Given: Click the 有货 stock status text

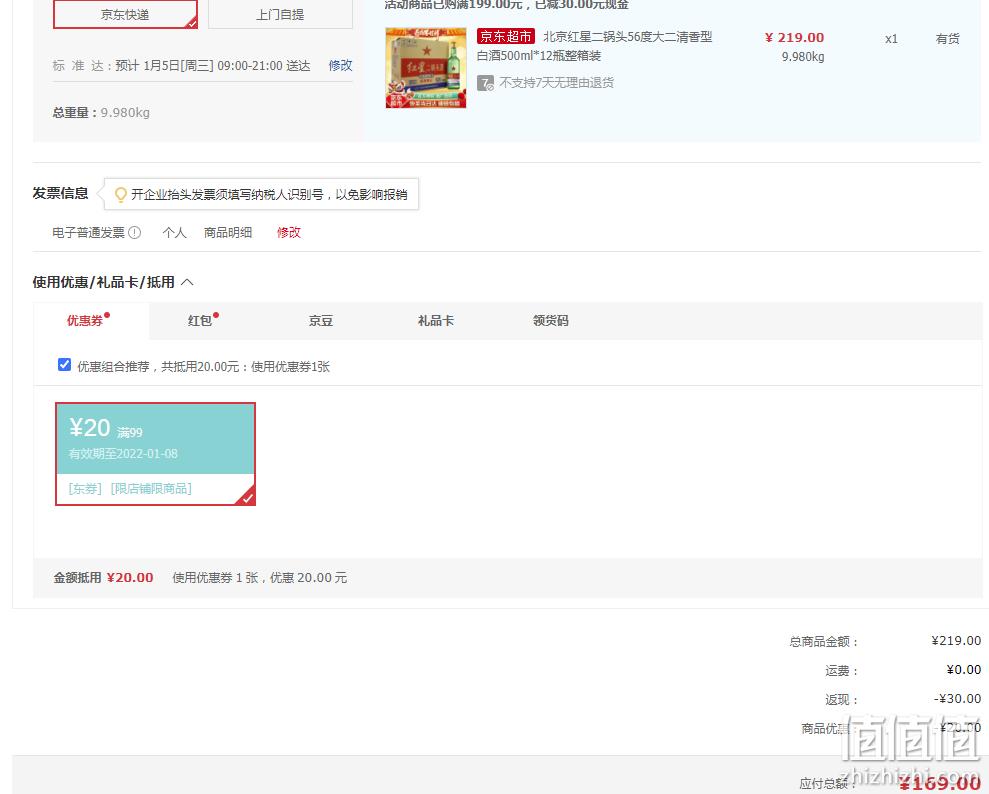Looking at the screenshot, I should (x=947, y=39).
